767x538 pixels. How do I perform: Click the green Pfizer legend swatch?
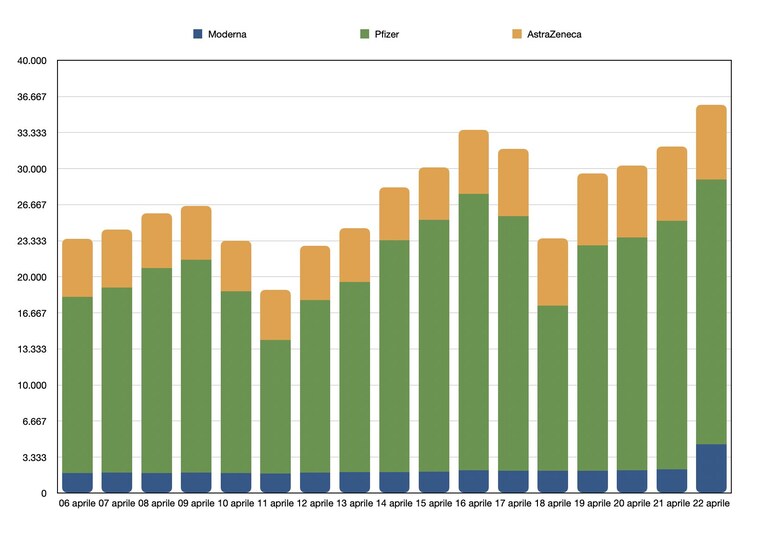pos(364,34)
